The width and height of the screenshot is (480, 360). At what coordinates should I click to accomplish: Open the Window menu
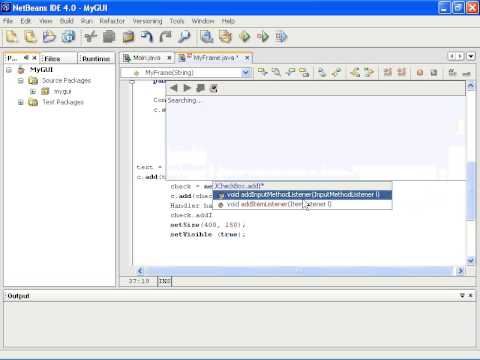203,21
